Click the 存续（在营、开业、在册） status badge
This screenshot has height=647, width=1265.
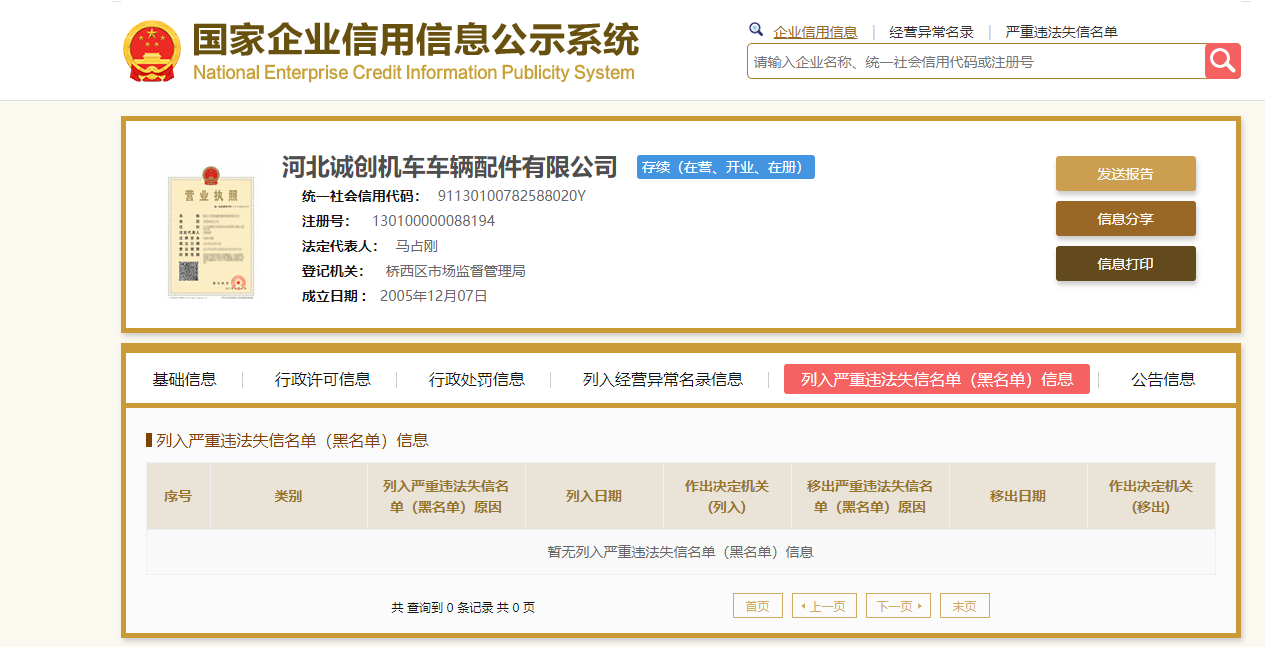click(x=726, y=167)
